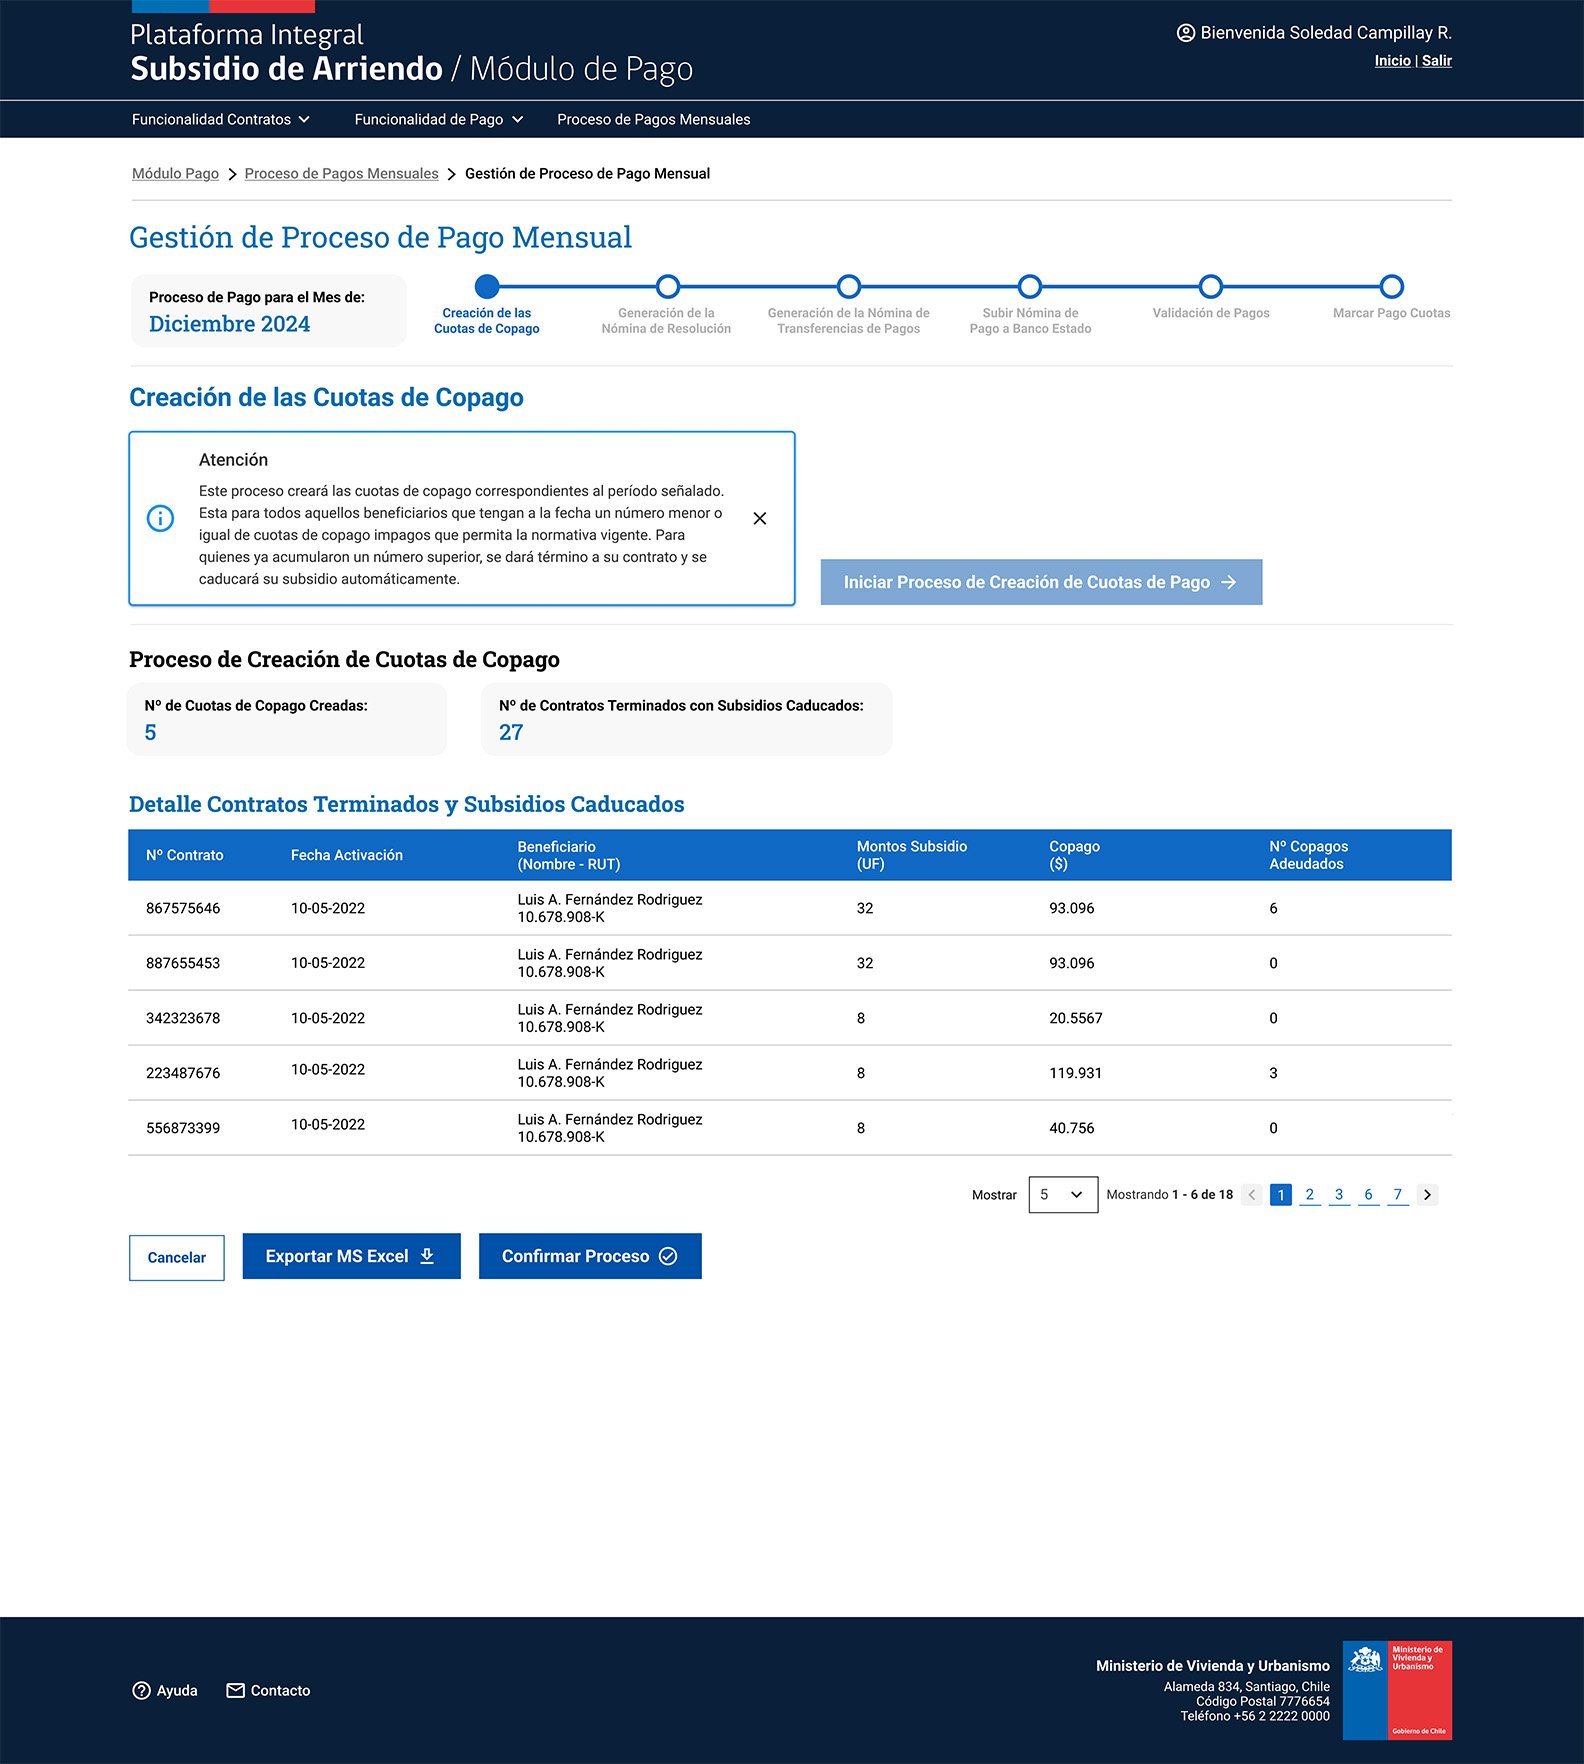Go to pagination page 2
Viewport: 1584px width, 1764px height.
click(1310, 1195)
